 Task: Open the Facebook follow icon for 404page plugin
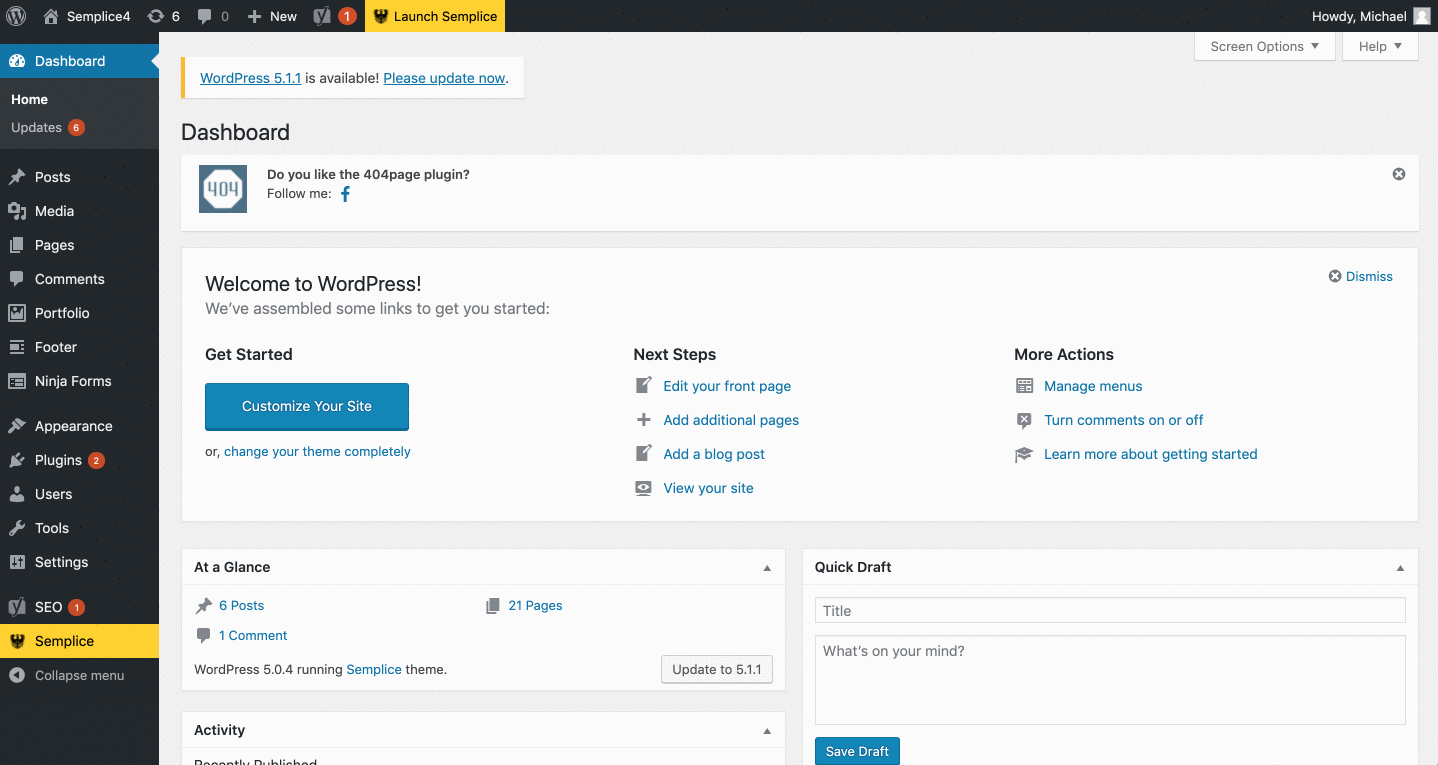tap(345, 193)
